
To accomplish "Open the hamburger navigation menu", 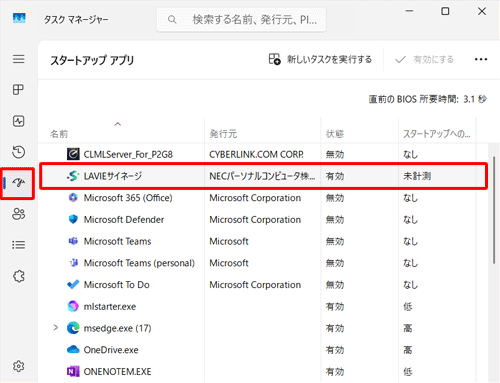I will coord(19,59).
